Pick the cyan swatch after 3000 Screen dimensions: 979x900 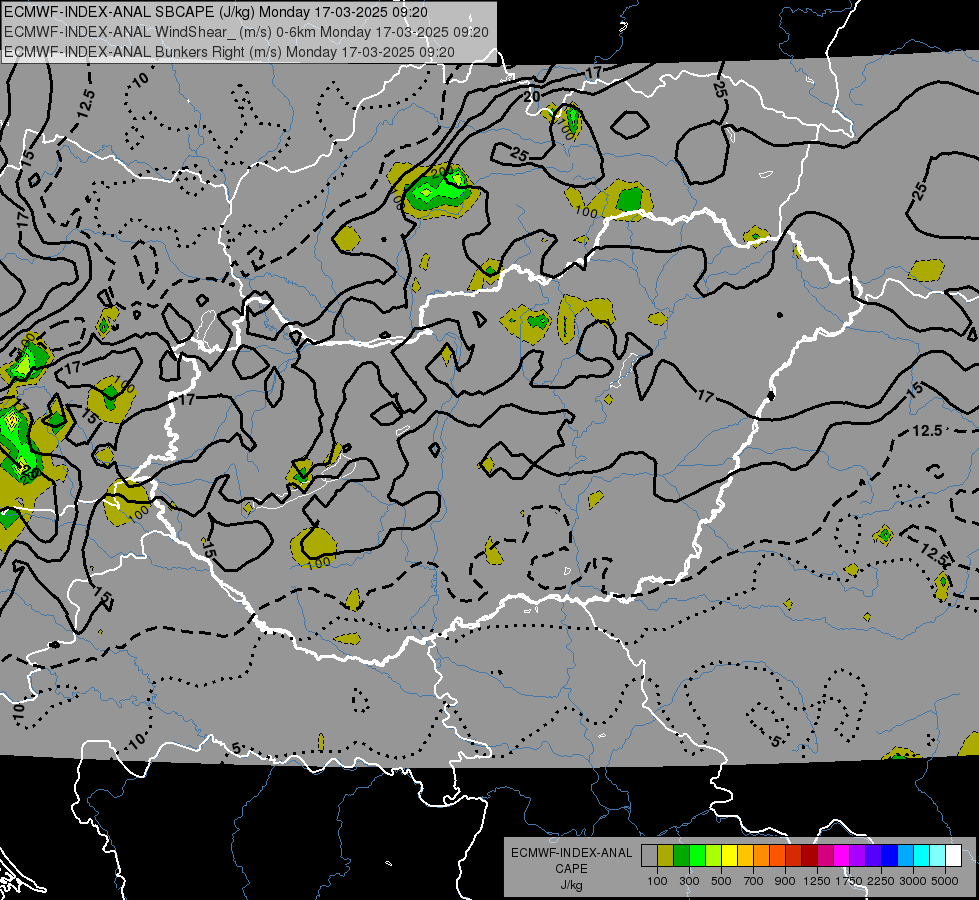click(922, 855)
